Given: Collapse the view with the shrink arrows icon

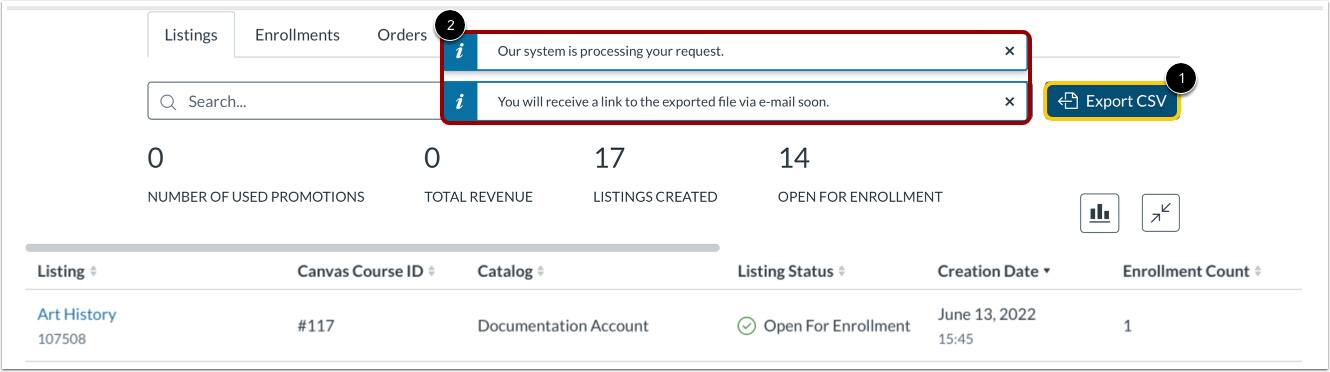Looking at the screenshot, I should [1161, 213].
